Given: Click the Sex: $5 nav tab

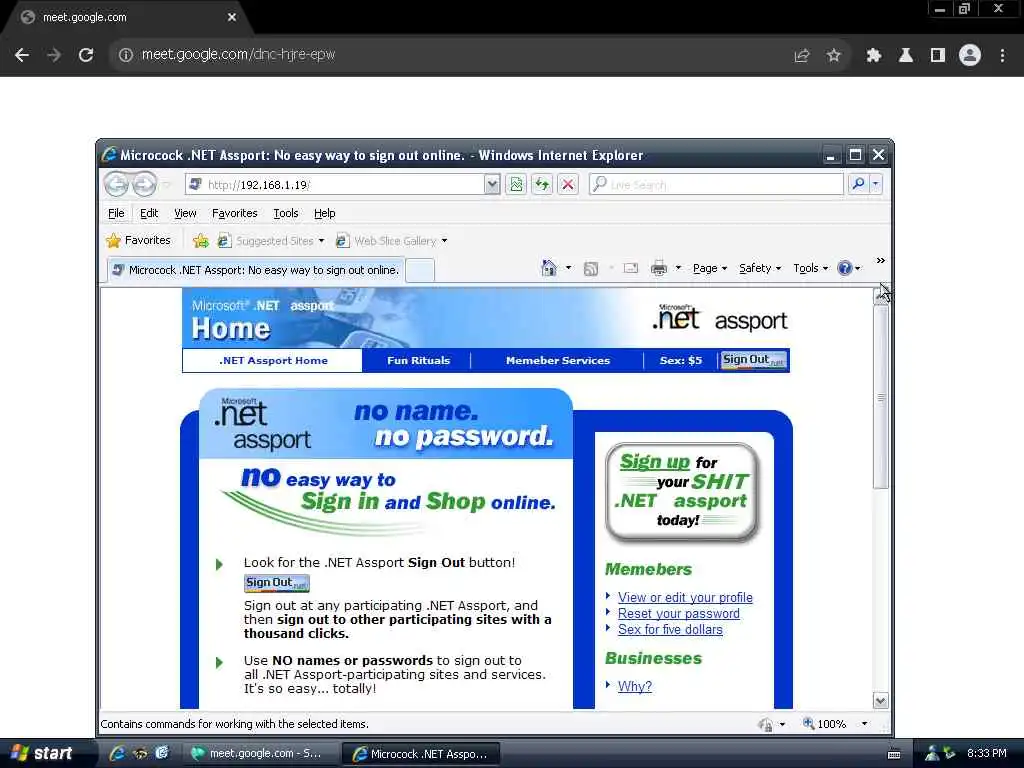Looking at the screenshot, I should point(680,360).
